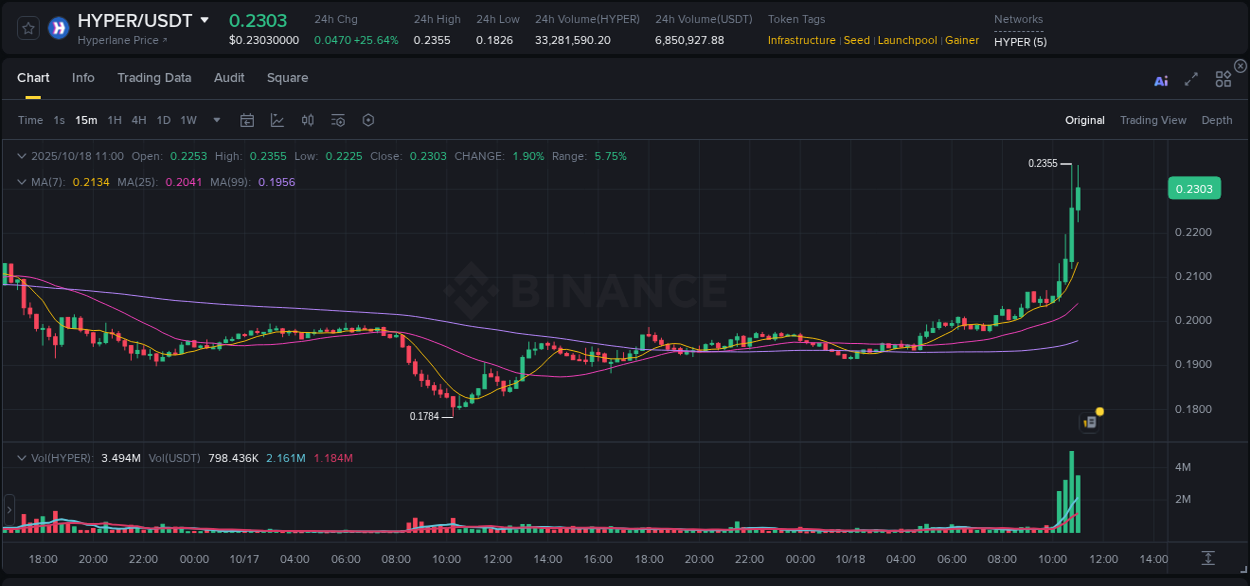Screen dimensions: 1250x586
Task: Expand the extra timeframes dropdown arrow
Action: pos(215,120)
